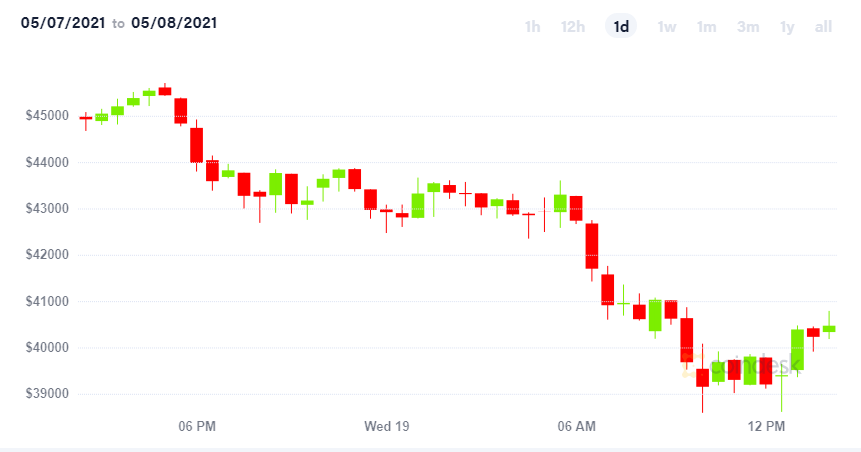This screenshot has height=452, width=861.
Task: Choose the 1y time range
Action: coord(787,26)
